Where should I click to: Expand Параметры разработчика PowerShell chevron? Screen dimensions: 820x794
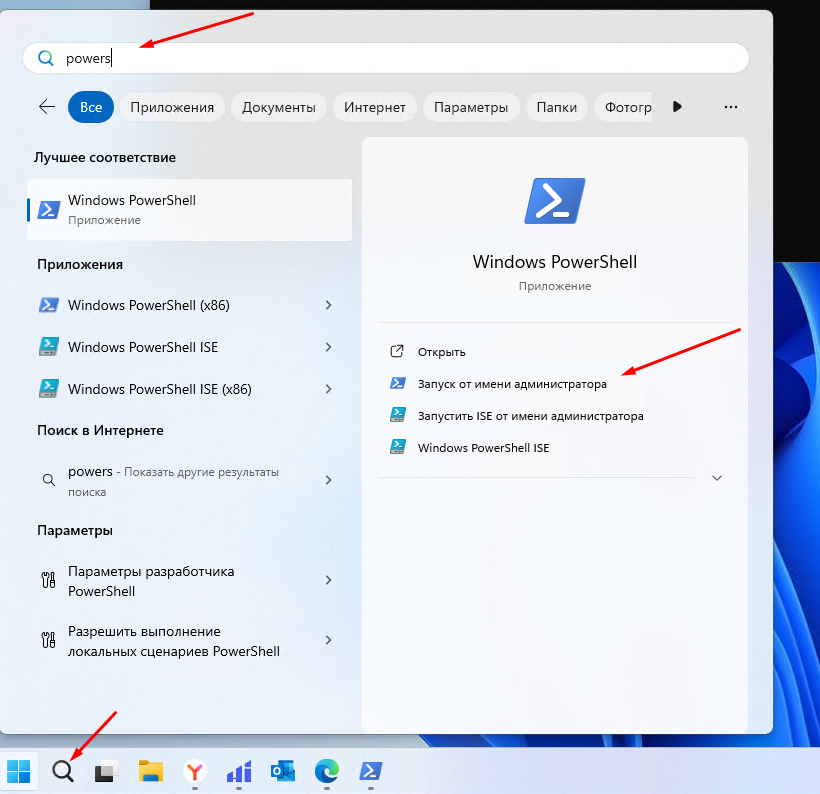coord(328,580)
